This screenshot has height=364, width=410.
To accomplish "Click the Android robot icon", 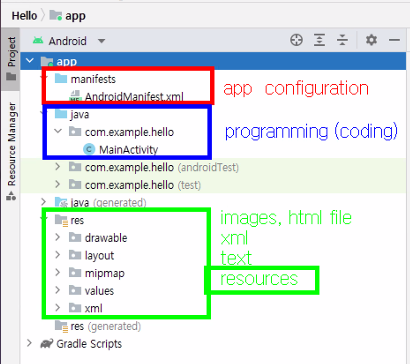I will pos(38,40).
